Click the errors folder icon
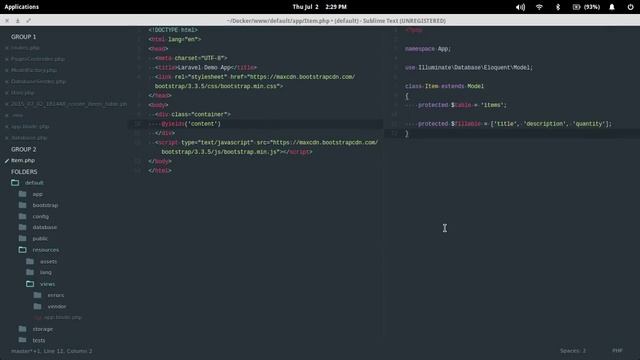The width and height of the screenshot is (640, 360). click(x=38, y=295)
